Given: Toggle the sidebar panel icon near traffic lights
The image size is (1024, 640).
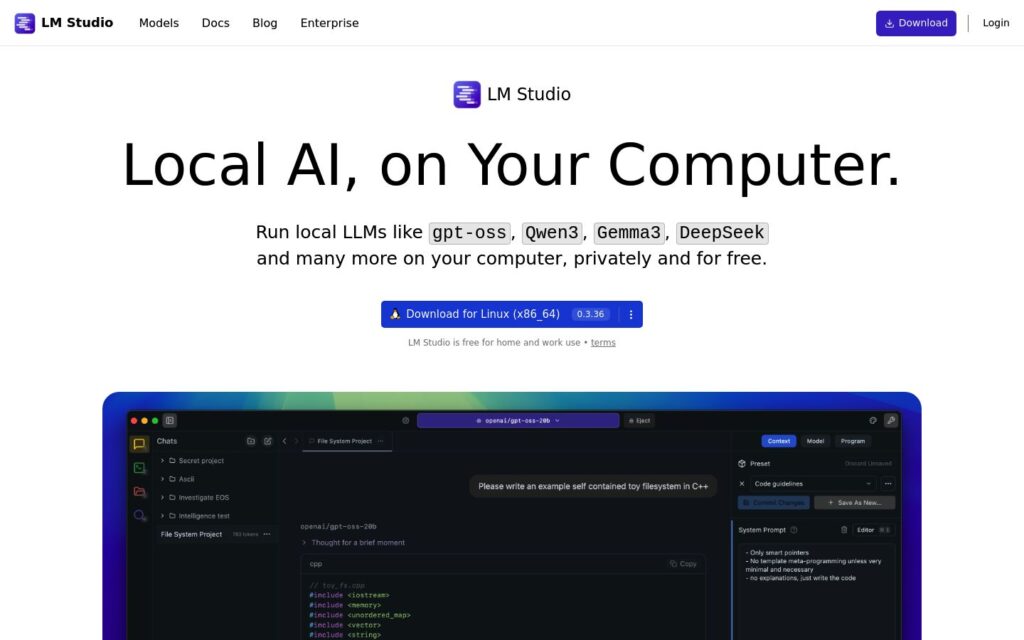Looking at the screenshot, I should [x=170, y=421].
